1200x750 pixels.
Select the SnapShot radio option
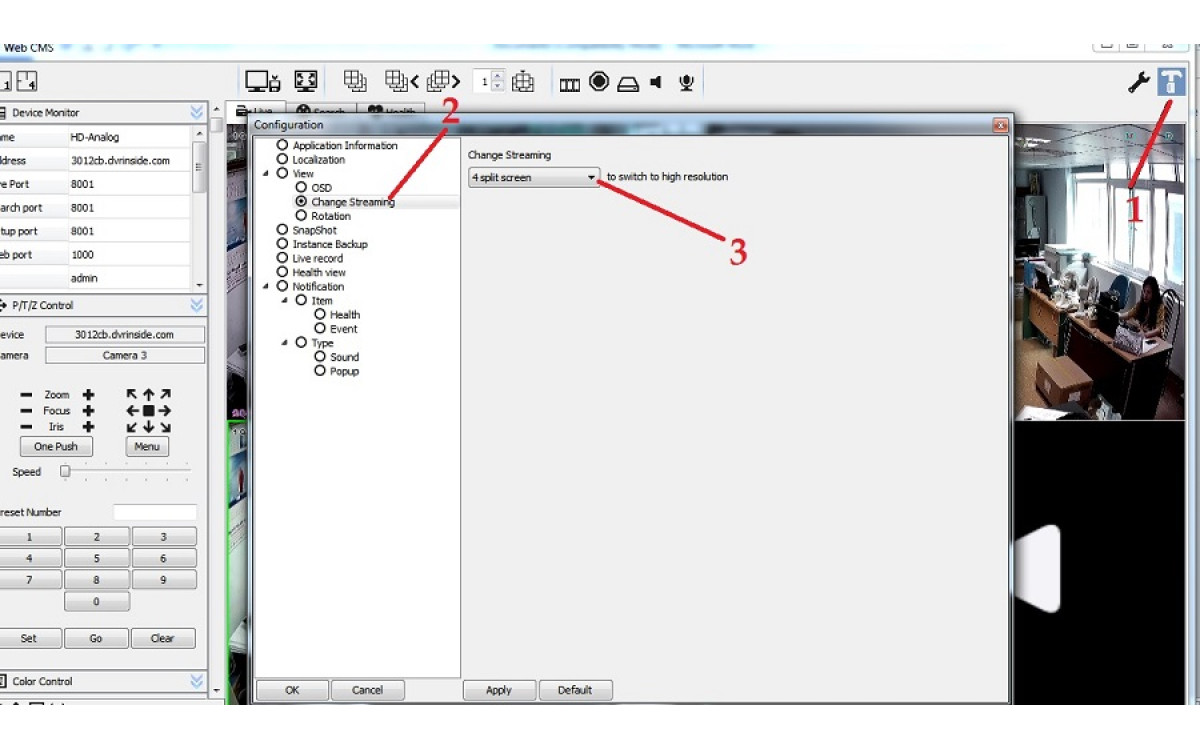(x=283, y=230)
